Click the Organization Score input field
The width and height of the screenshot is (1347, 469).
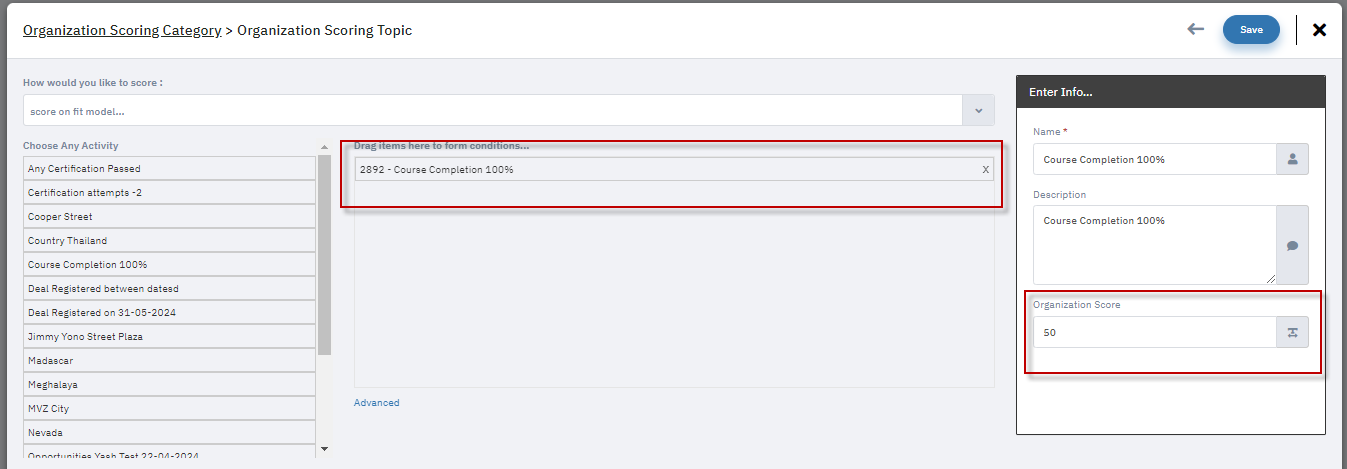(x=1155, y=332)
